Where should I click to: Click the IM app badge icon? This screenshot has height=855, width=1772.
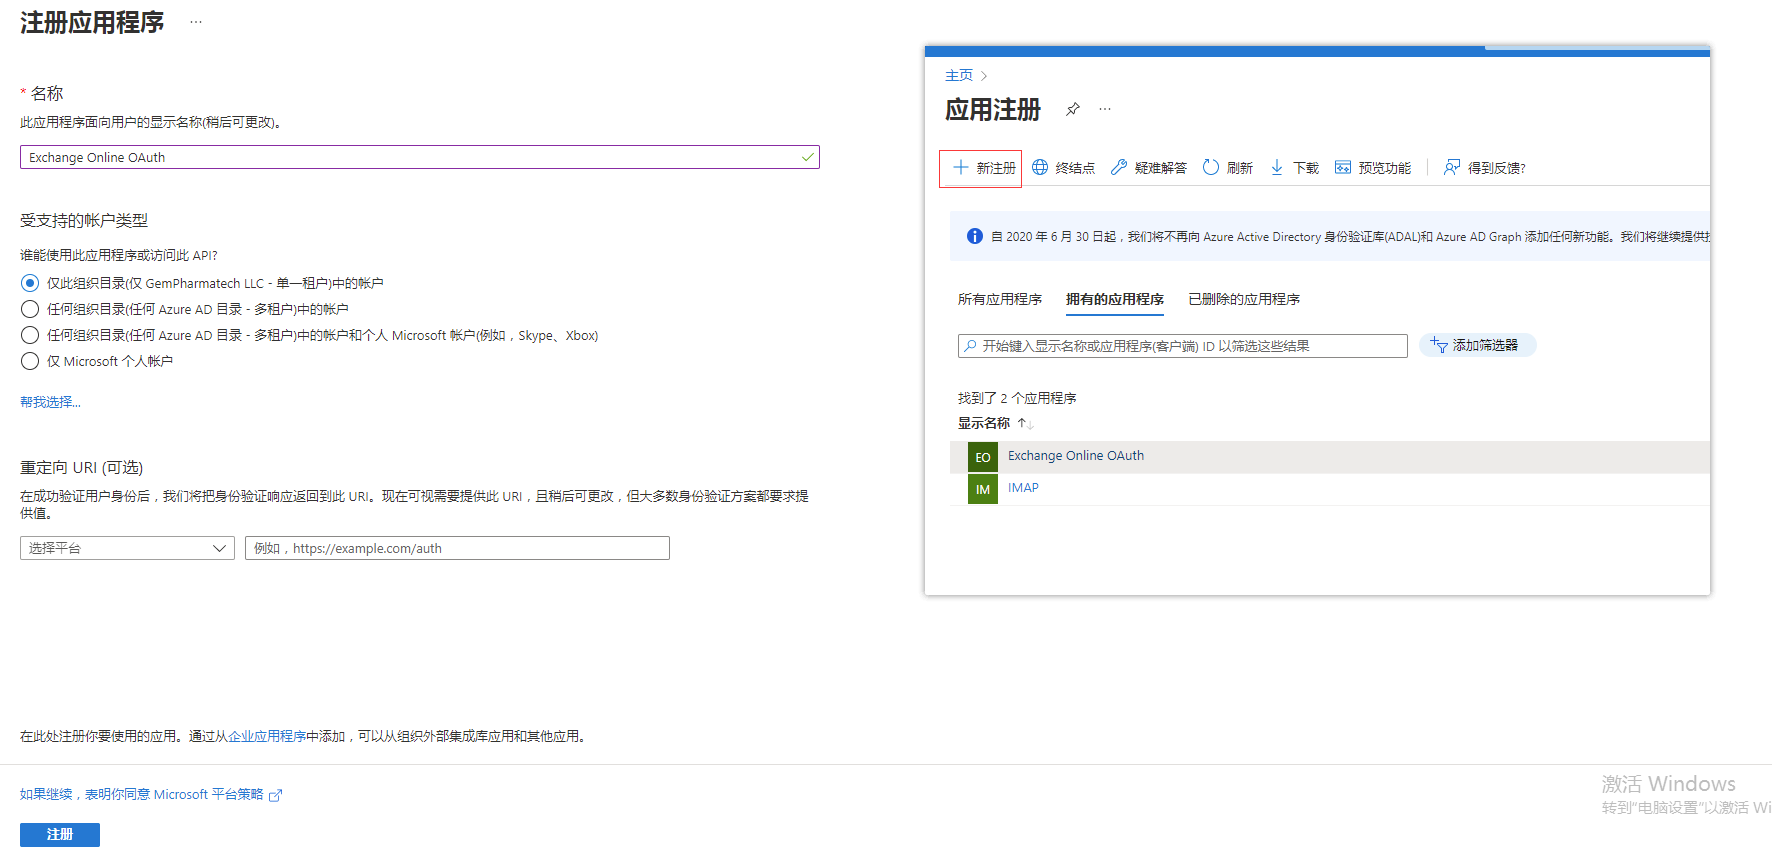[x=983, y=489]
